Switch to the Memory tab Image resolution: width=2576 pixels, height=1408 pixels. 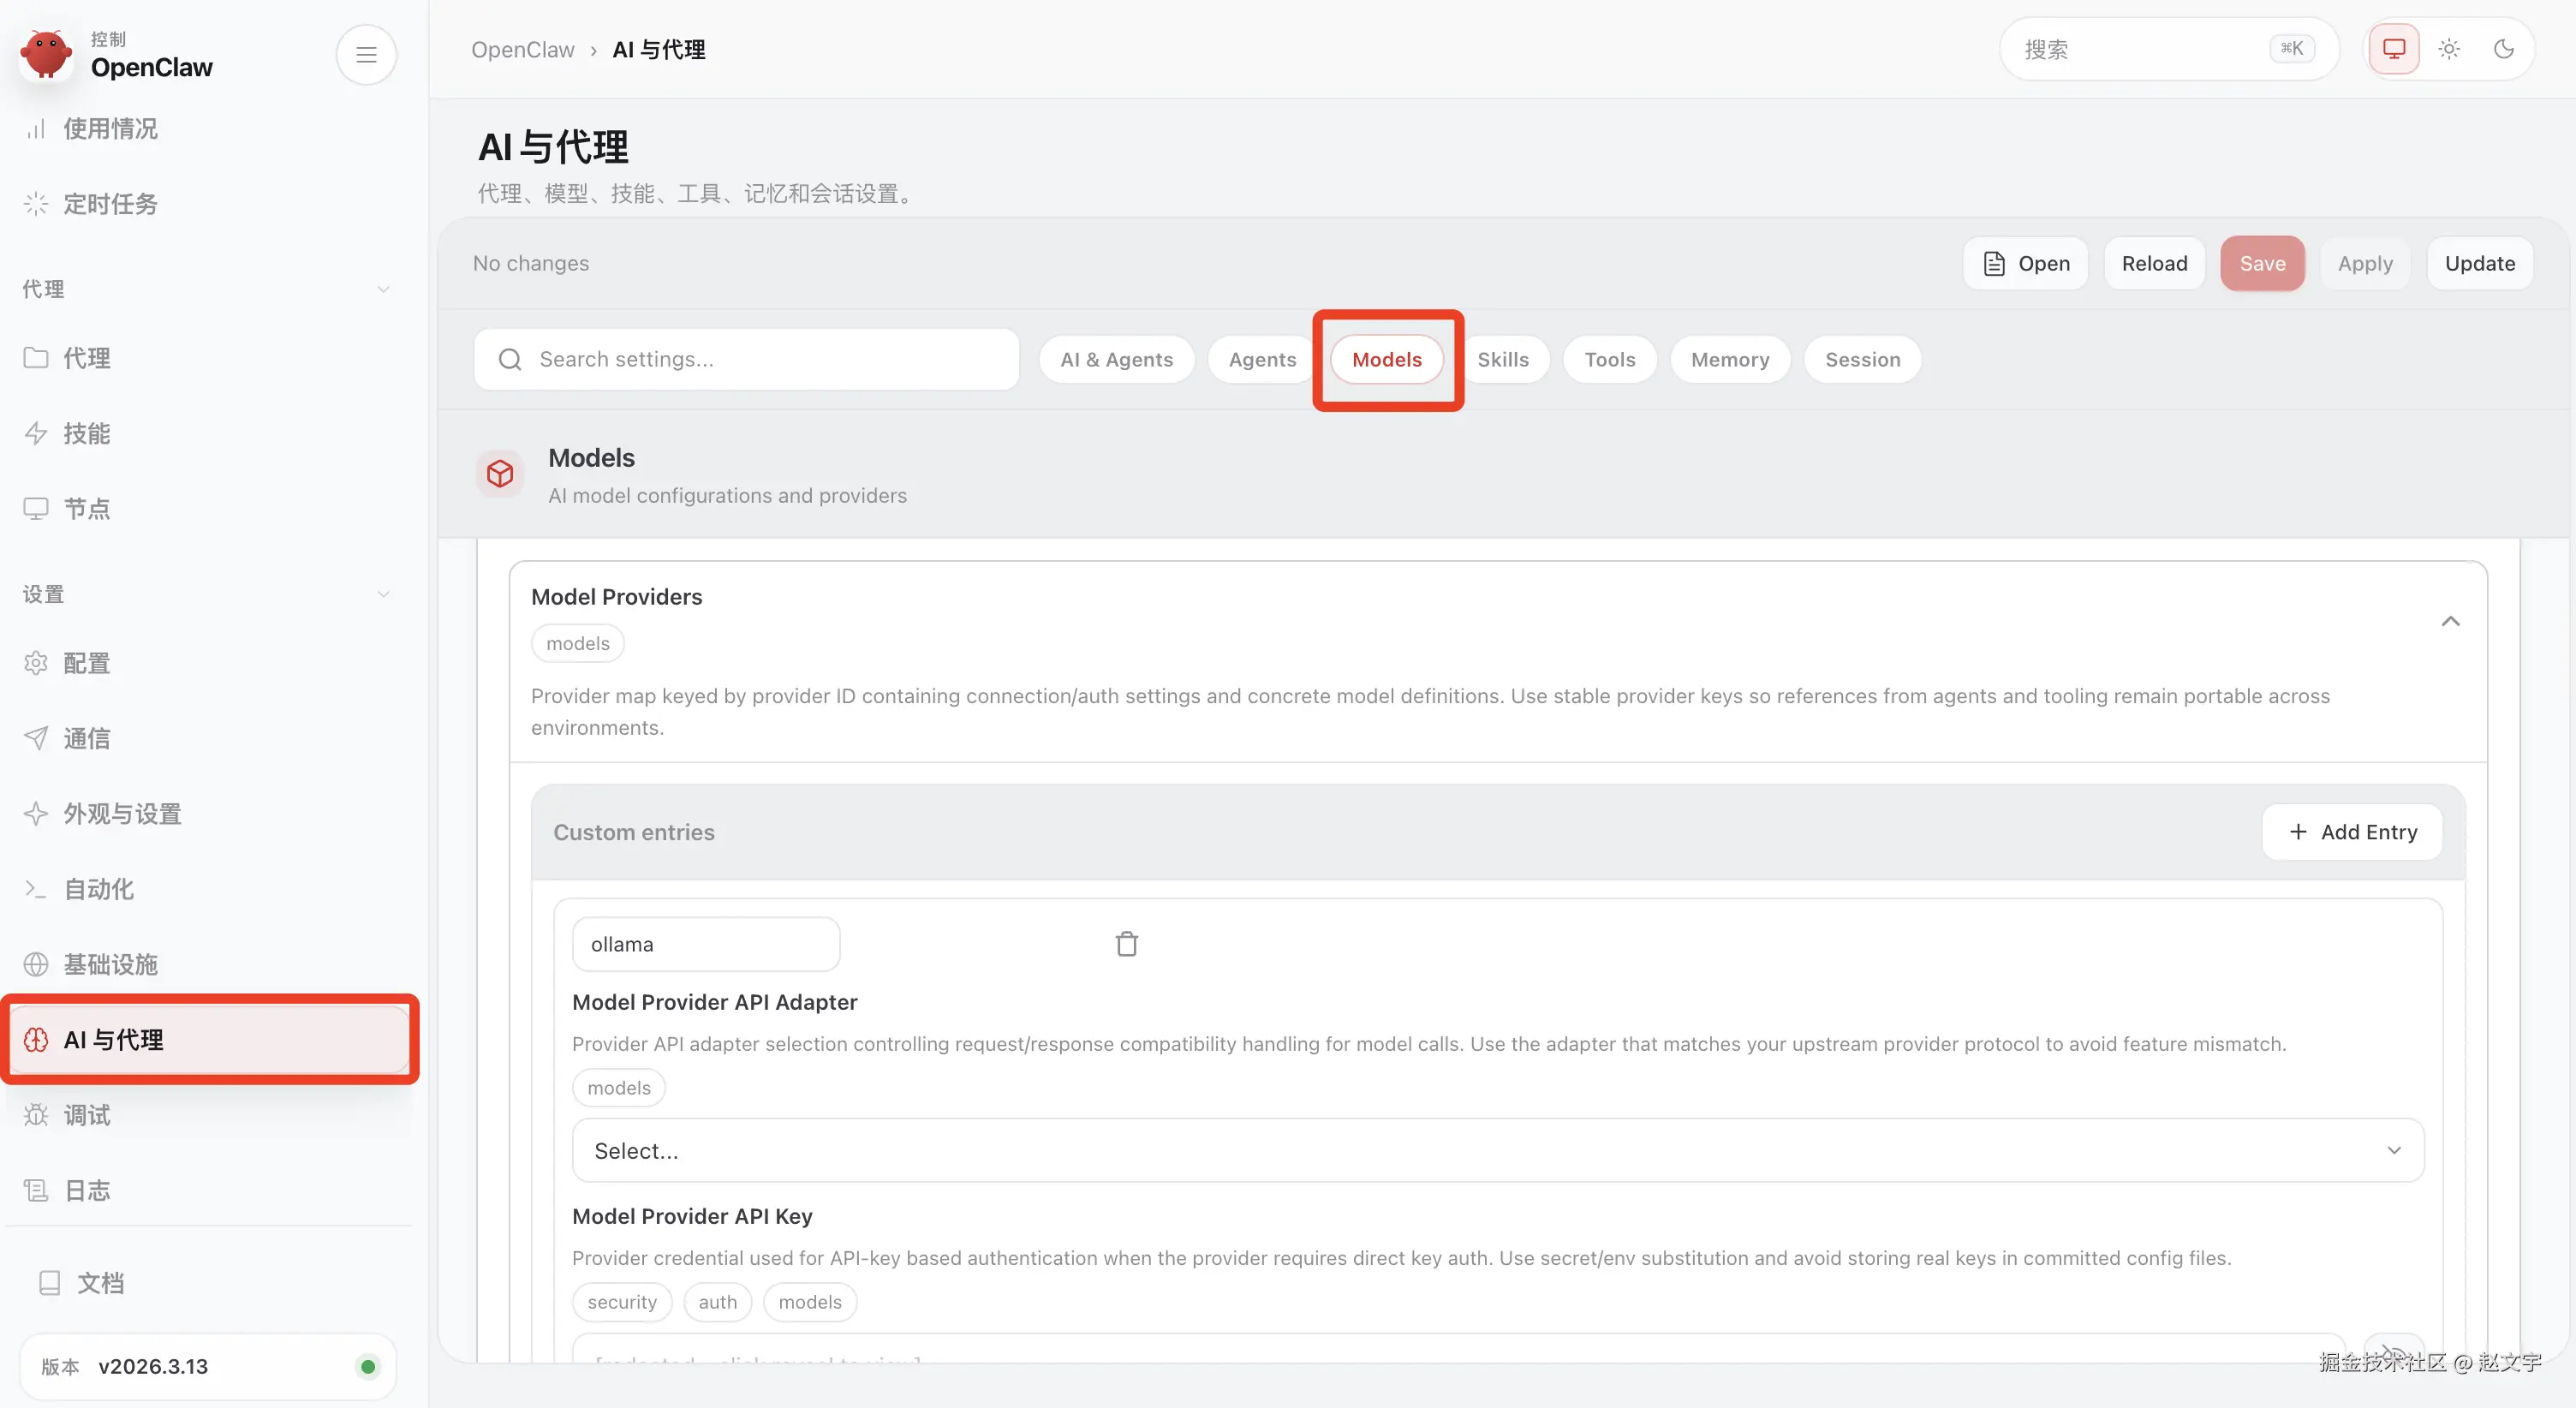pyautogui.click(x=1729, y=359)
